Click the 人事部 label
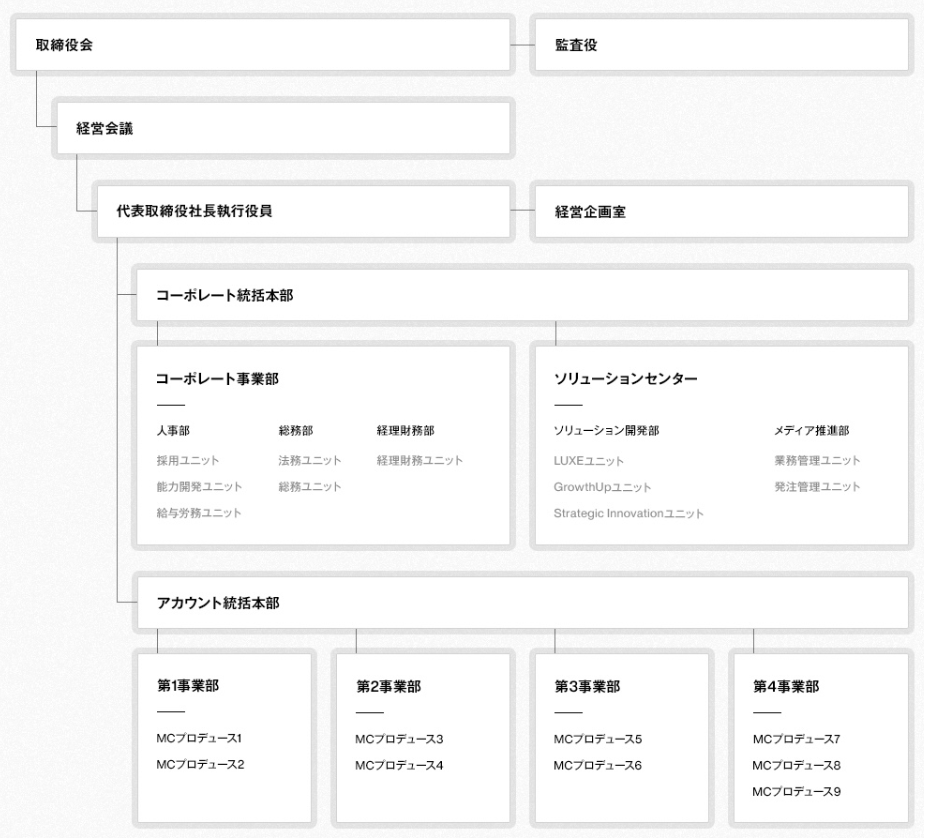 pyautogui.click(x=174, y=431)
